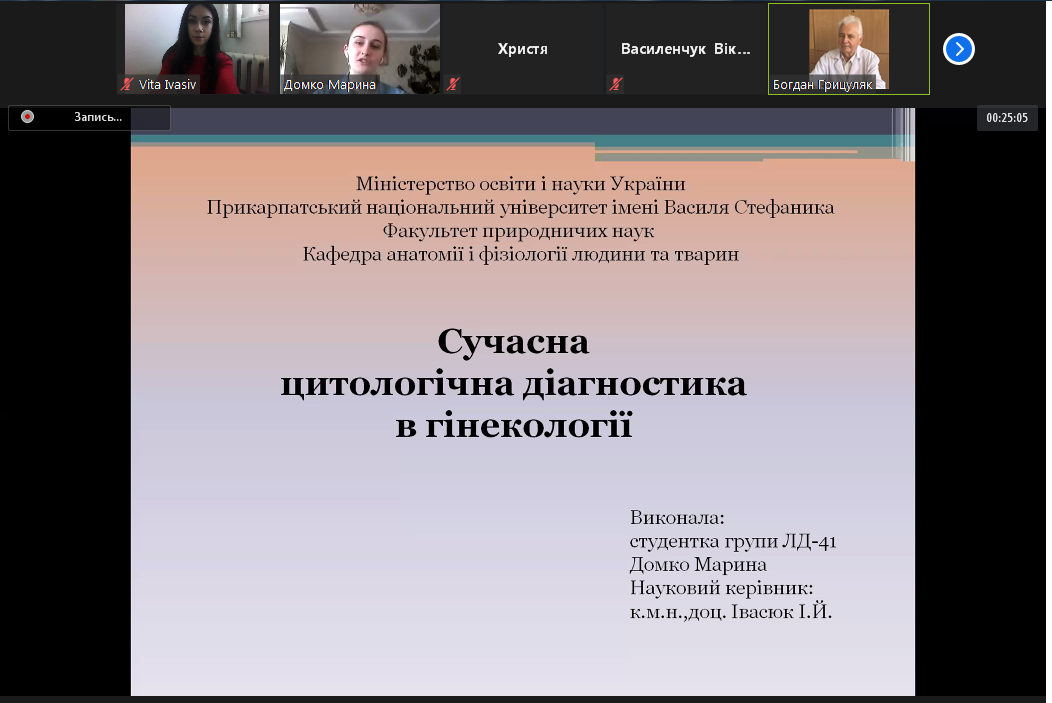Click Христя's muted microphone icon

pyautogui.click(x=453, y=85)
